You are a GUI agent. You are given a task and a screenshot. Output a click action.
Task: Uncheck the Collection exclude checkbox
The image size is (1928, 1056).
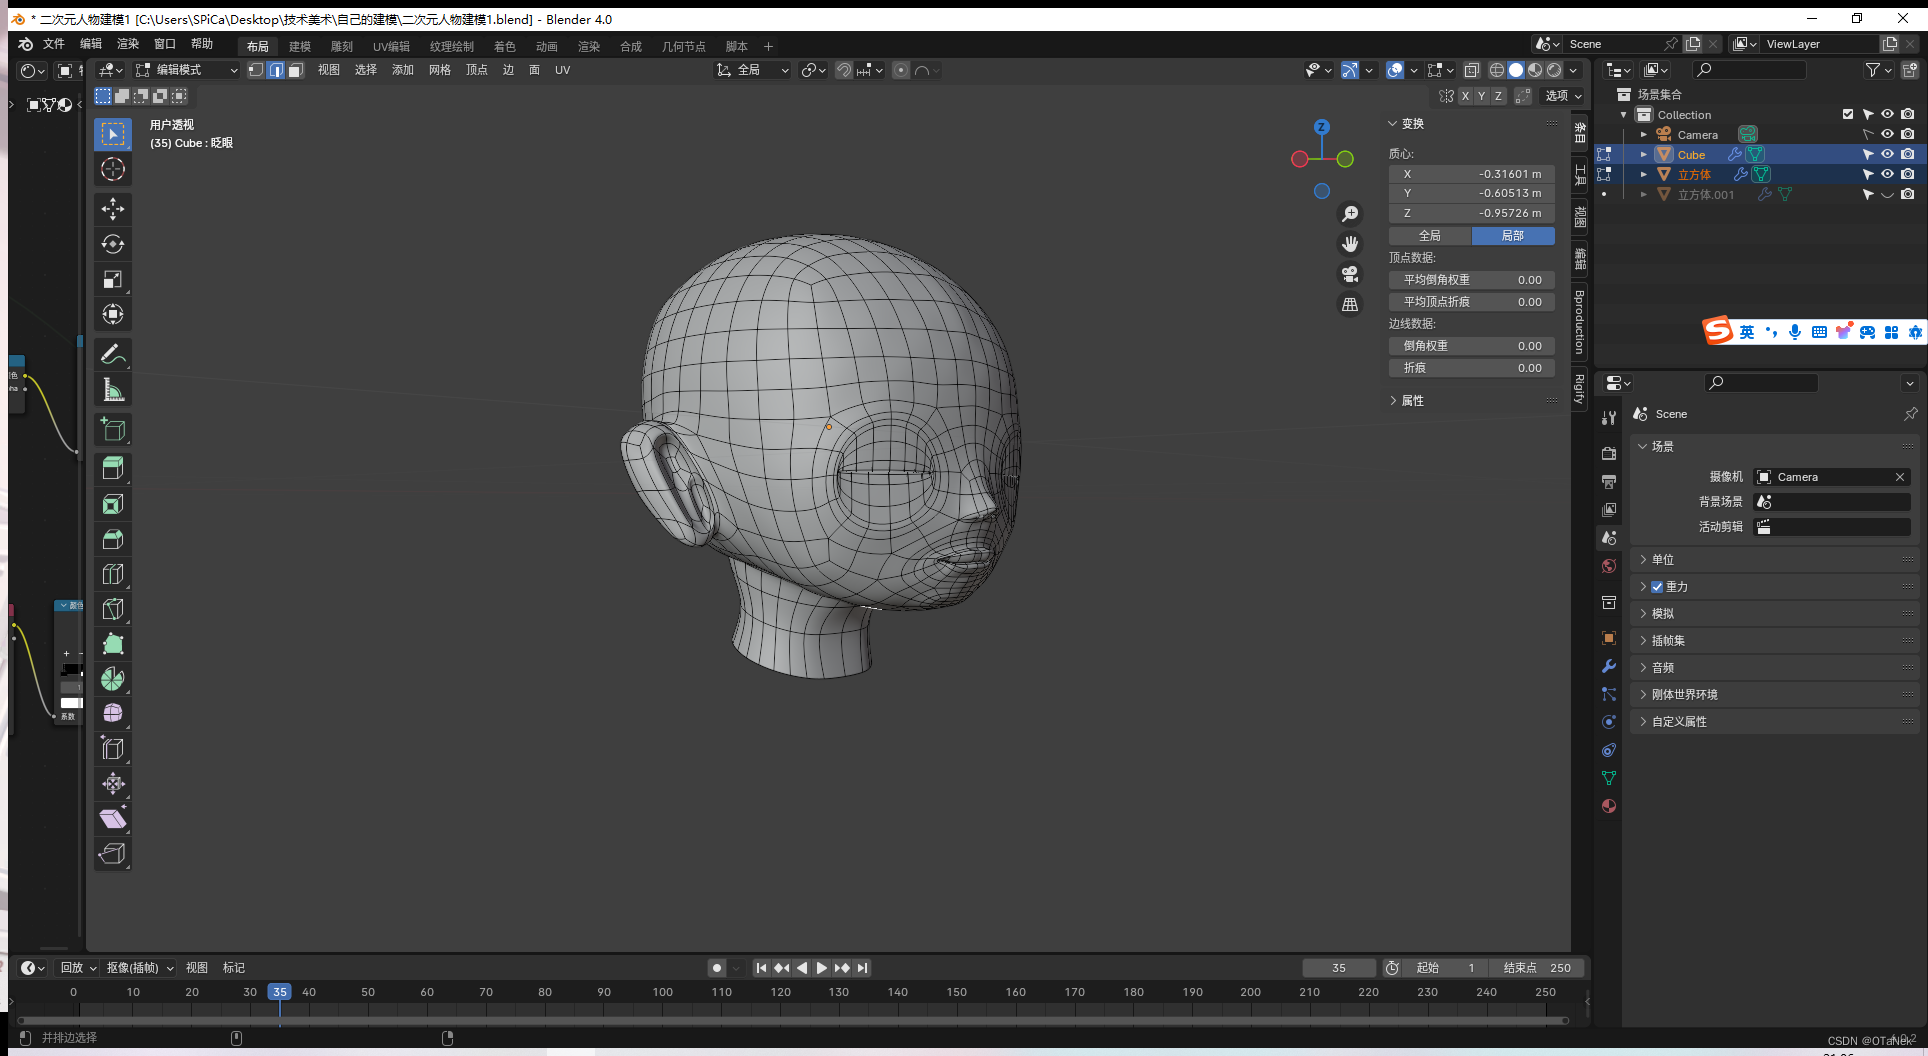pos(1848,114)
